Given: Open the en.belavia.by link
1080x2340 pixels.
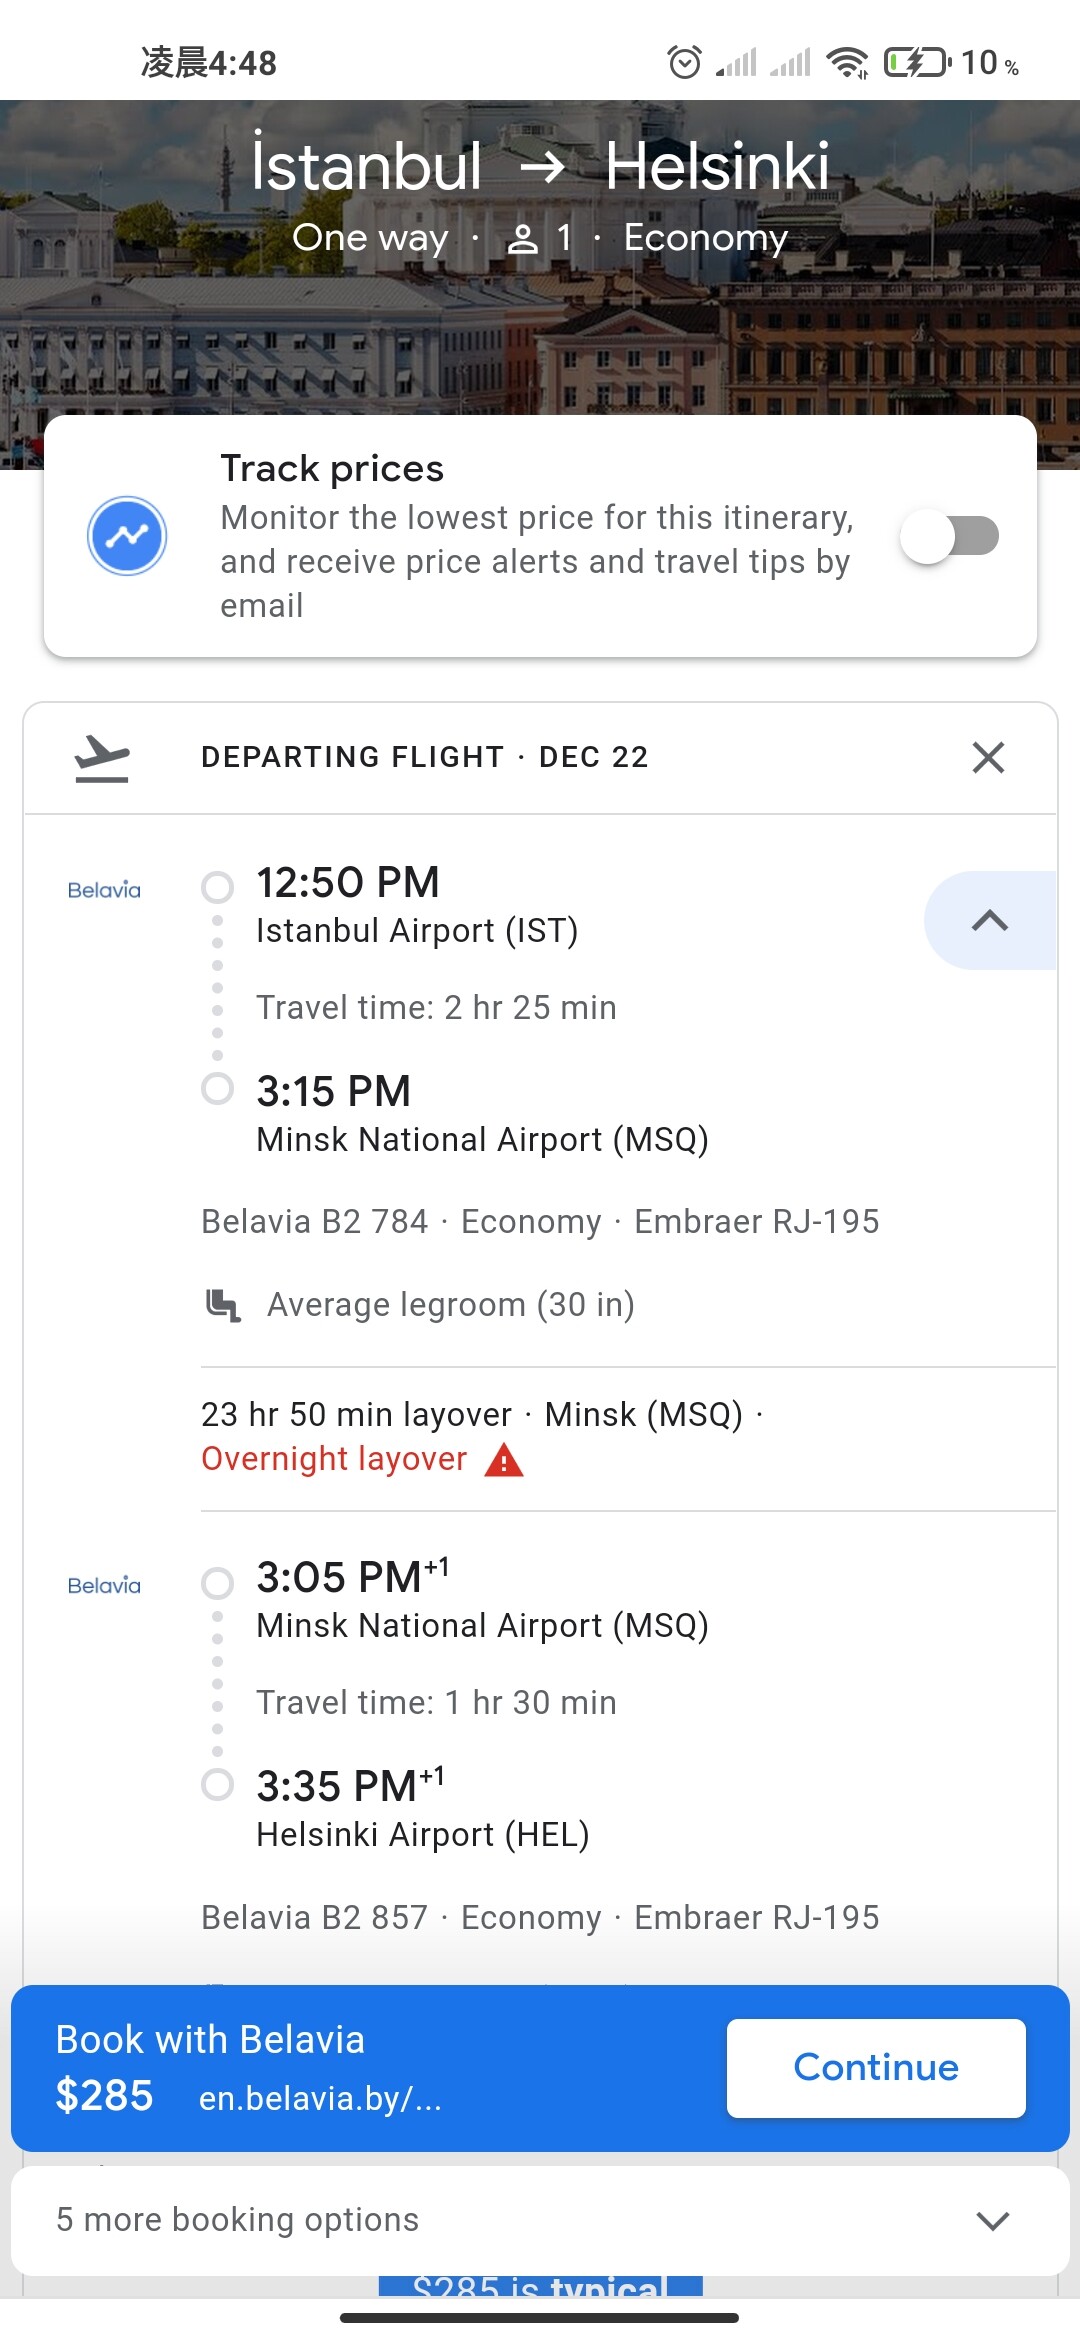Looking at the screenshot, I should click(320, 2098).
